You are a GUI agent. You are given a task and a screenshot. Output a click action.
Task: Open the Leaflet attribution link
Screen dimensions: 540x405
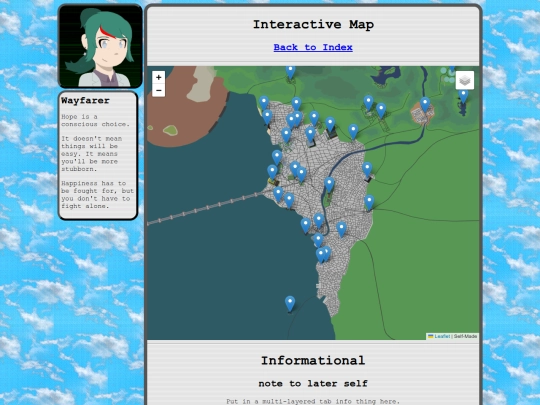(x=442, y=336)
